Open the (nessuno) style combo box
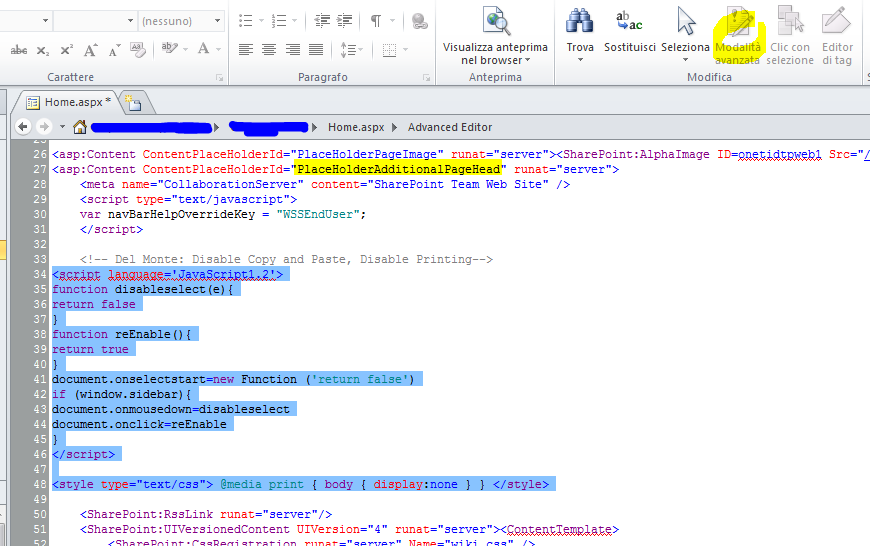 [x=181, y=21]
